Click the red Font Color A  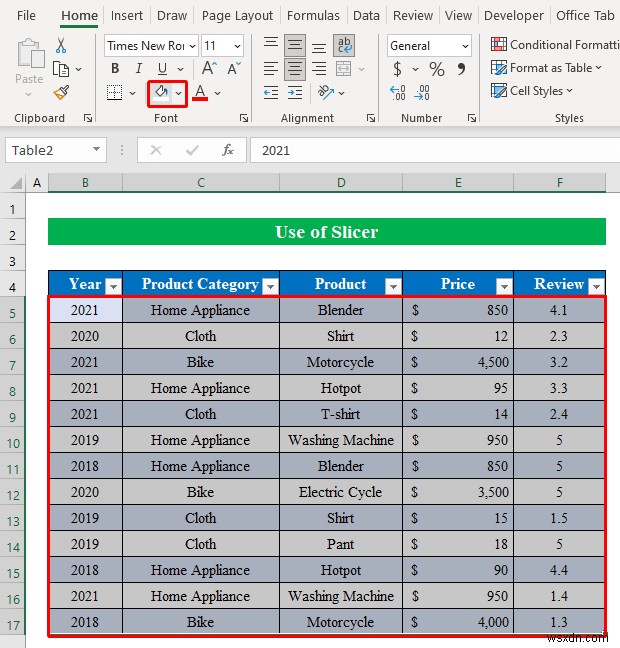pos(200,93)
